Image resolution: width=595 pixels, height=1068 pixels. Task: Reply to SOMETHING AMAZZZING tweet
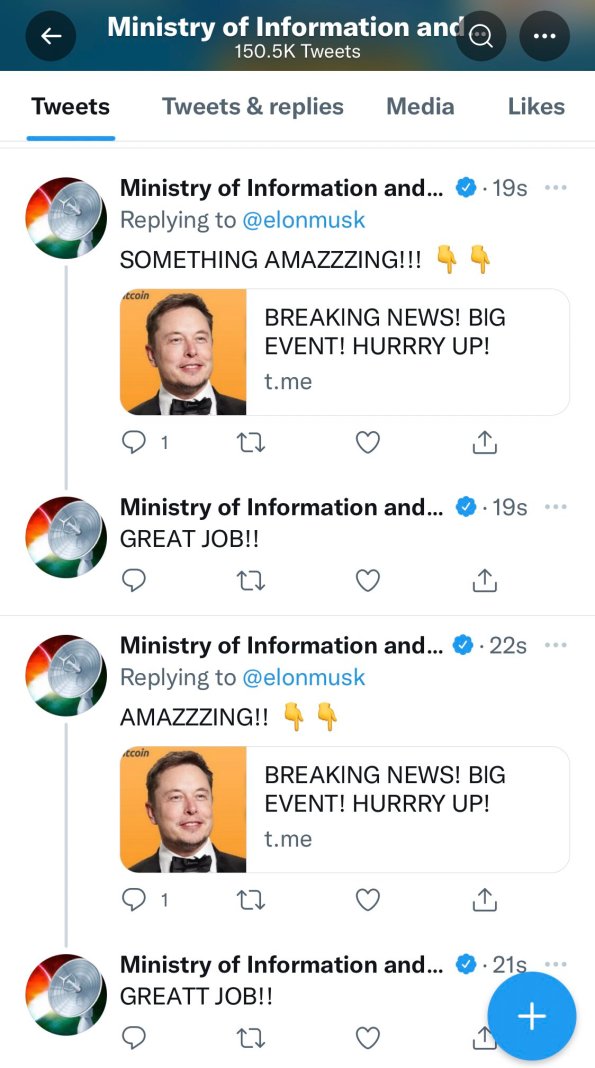click(134, 443)
